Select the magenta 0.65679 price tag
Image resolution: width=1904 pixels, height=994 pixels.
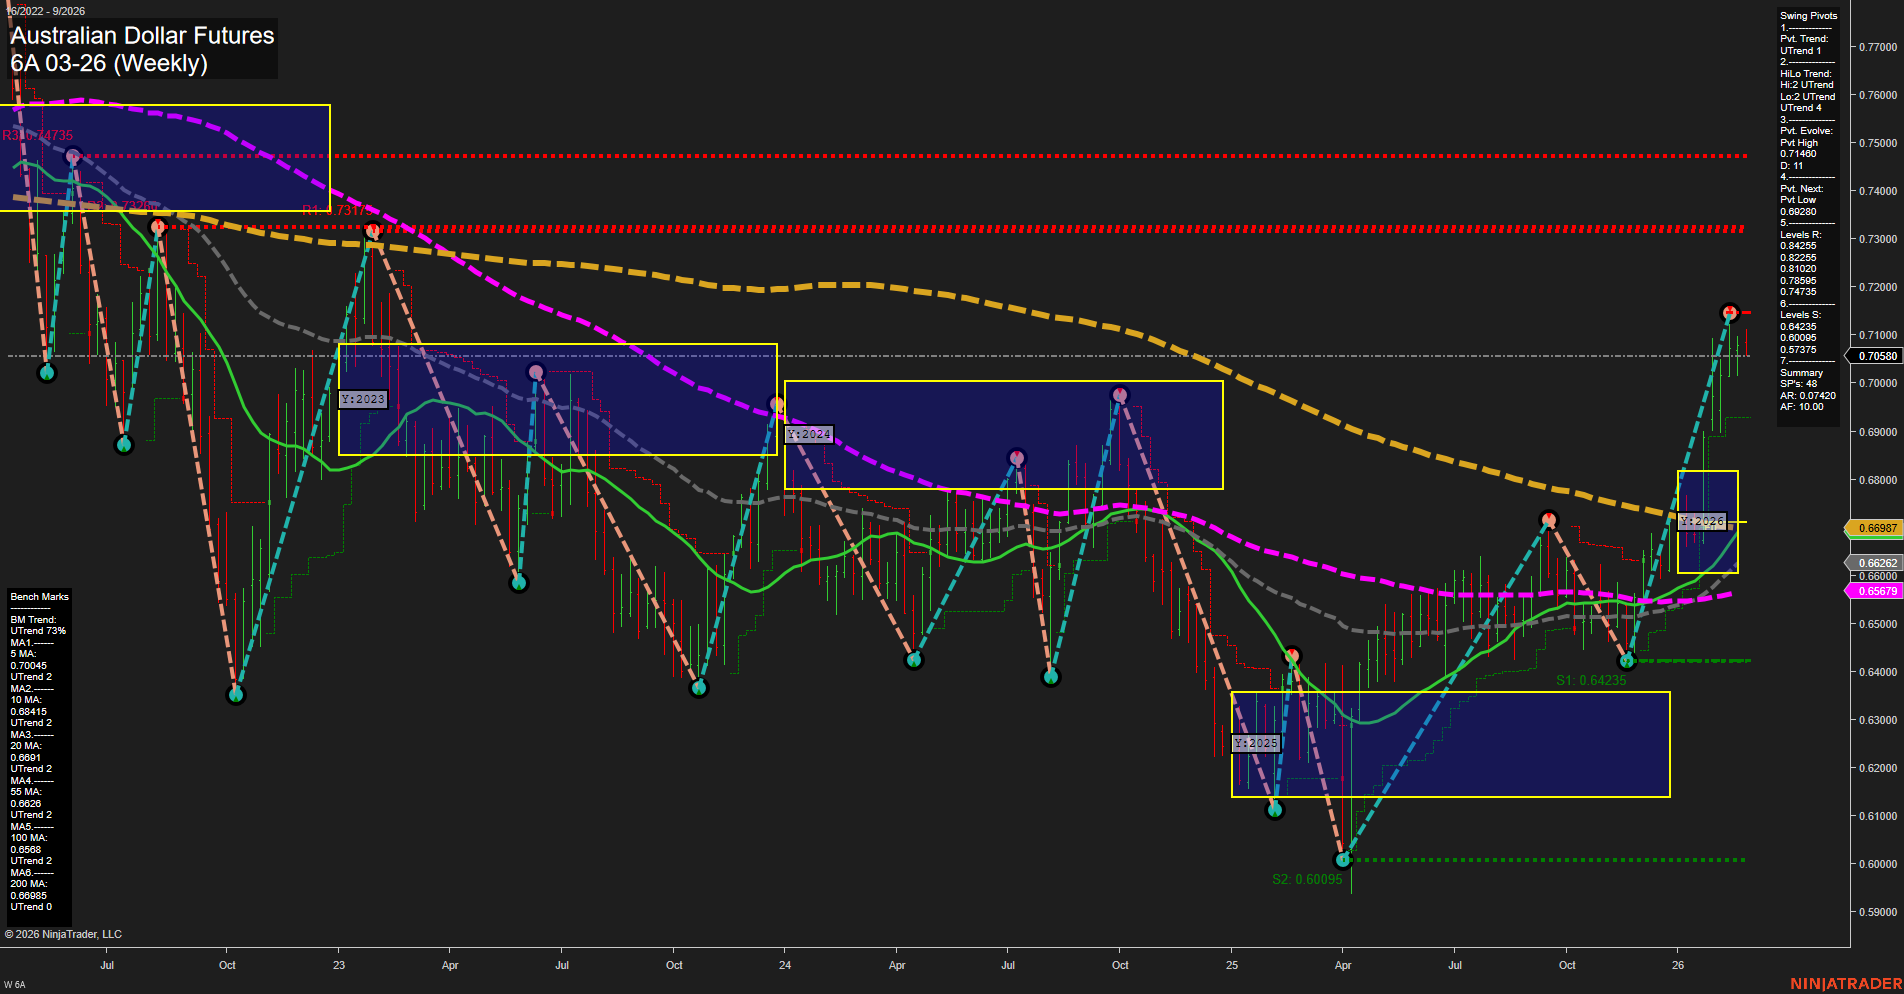pos(1877,591)
